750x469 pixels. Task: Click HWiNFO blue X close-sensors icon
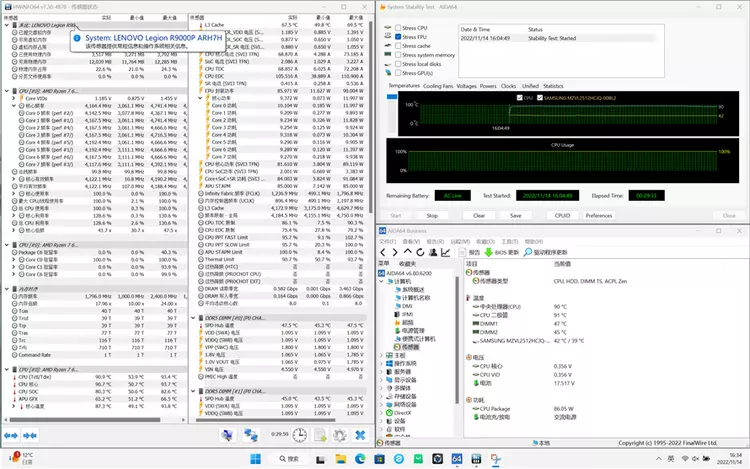click(360, 435)
